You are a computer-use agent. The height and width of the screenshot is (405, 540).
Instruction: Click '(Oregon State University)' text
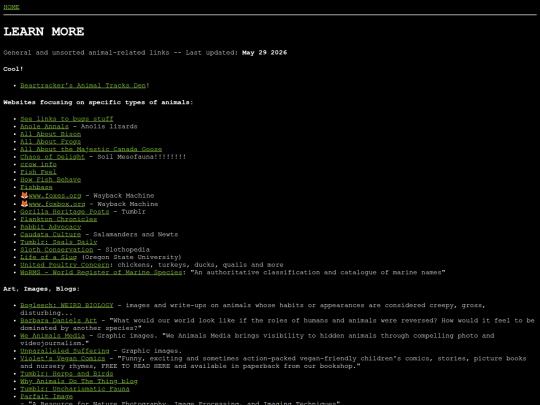(131, 257)
